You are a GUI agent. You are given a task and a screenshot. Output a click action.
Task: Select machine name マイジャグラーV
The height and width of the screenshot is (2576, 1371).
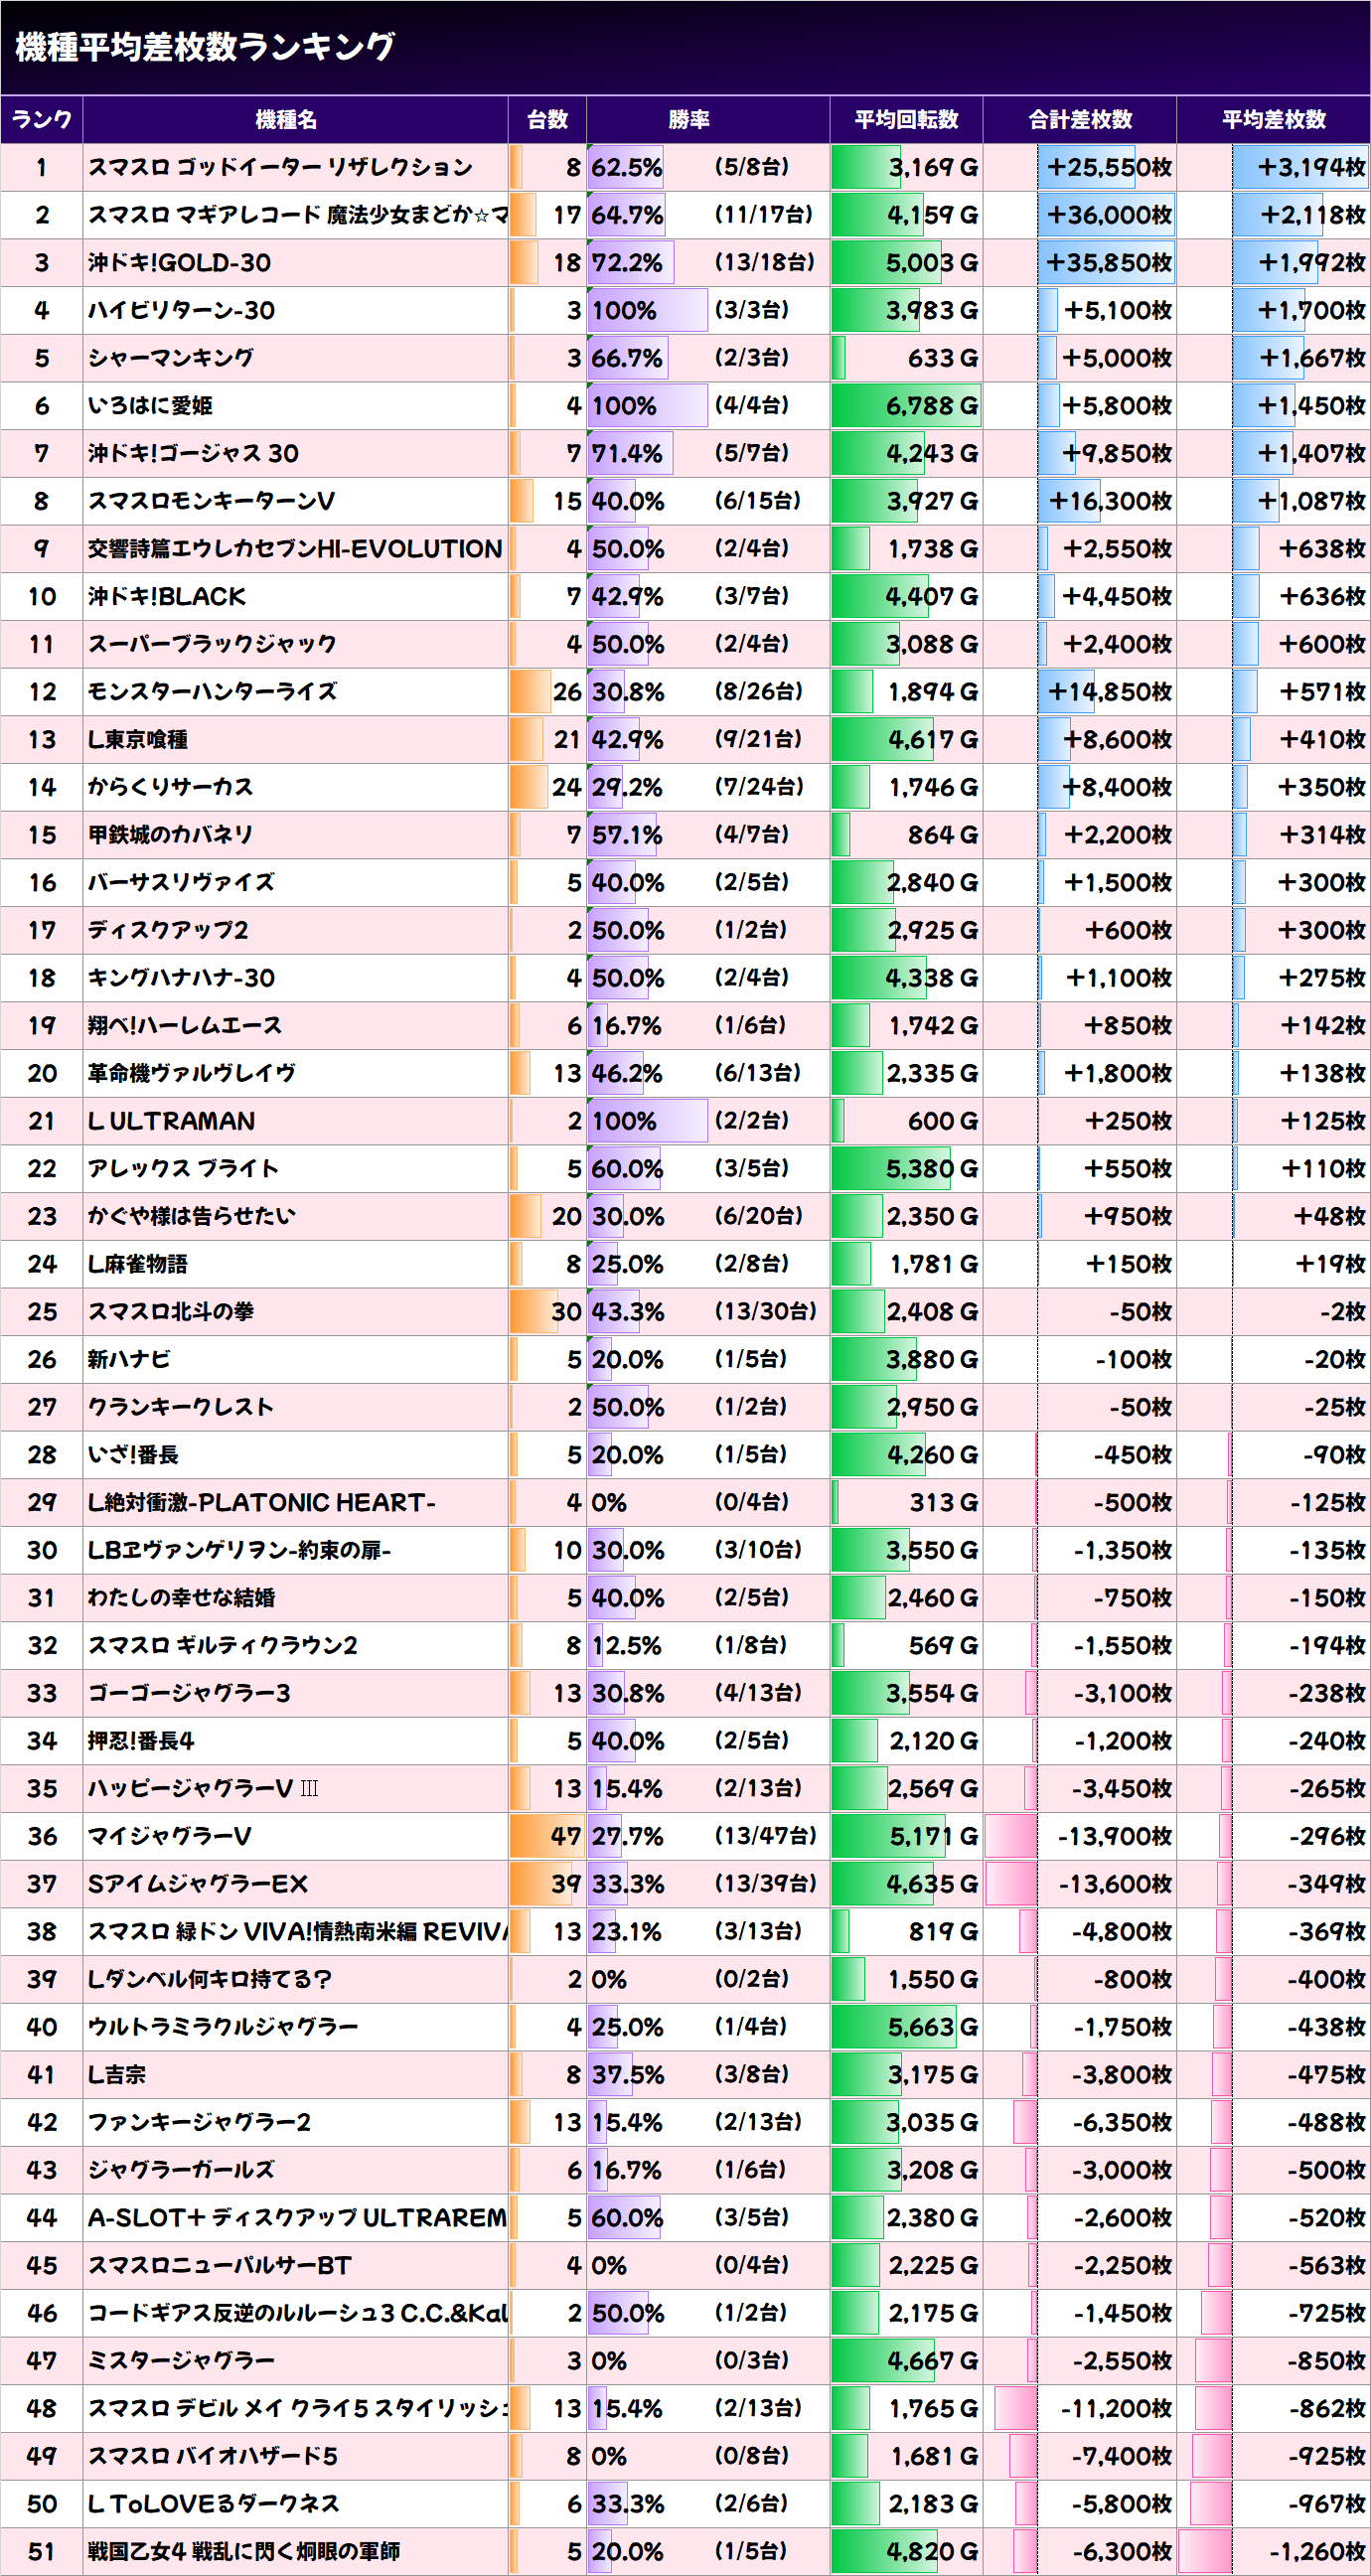[x=169, y=1836]
